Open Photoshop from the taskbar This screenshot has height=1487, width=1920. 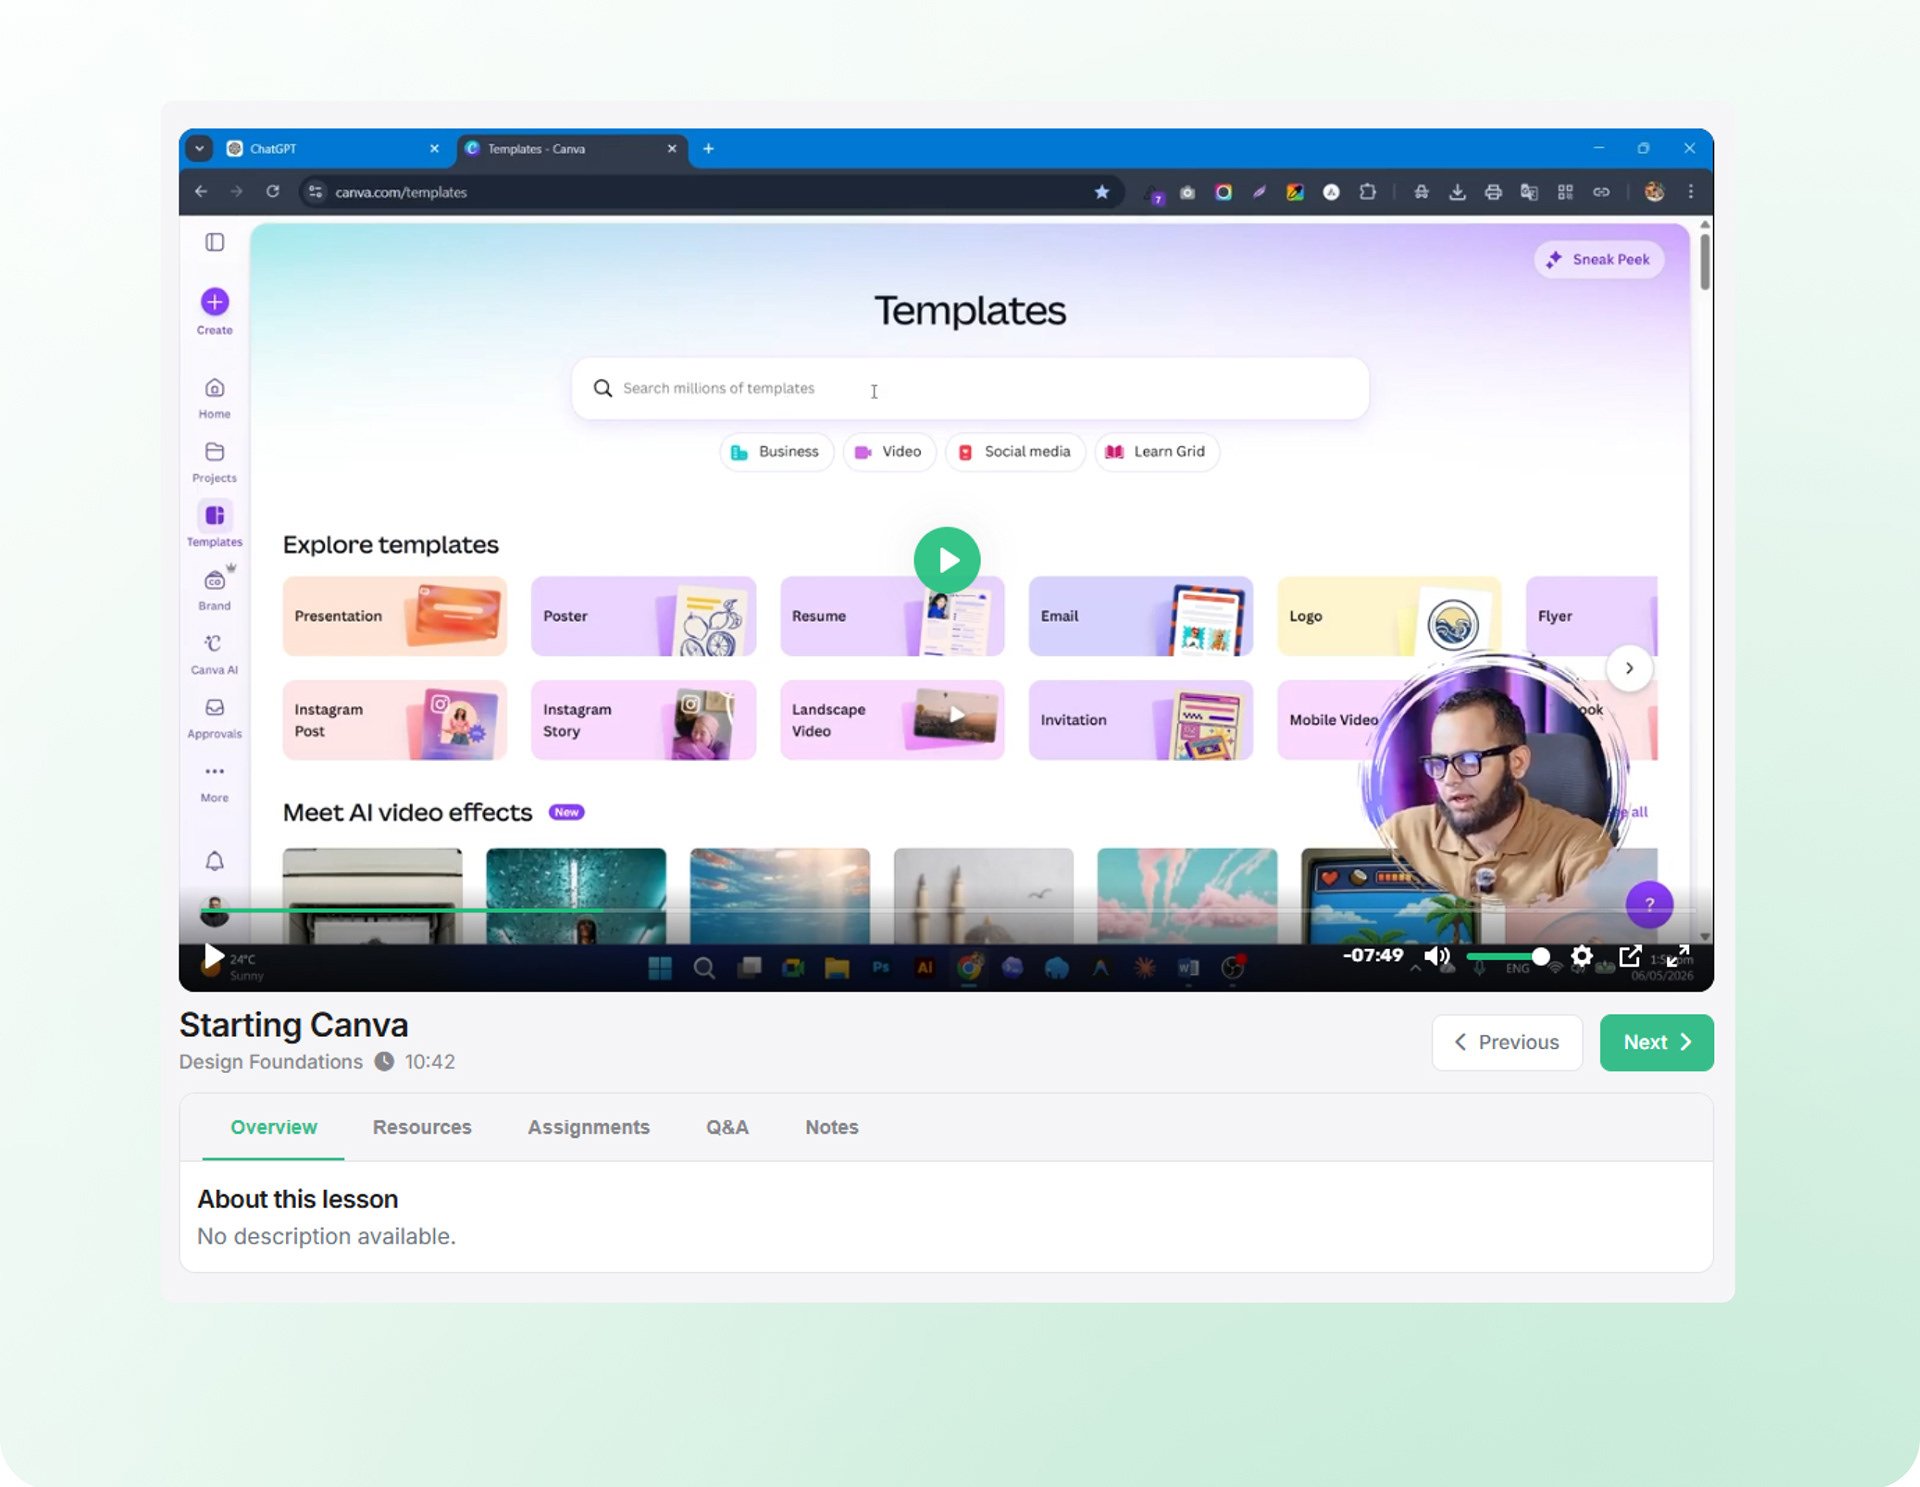point(881,967)
